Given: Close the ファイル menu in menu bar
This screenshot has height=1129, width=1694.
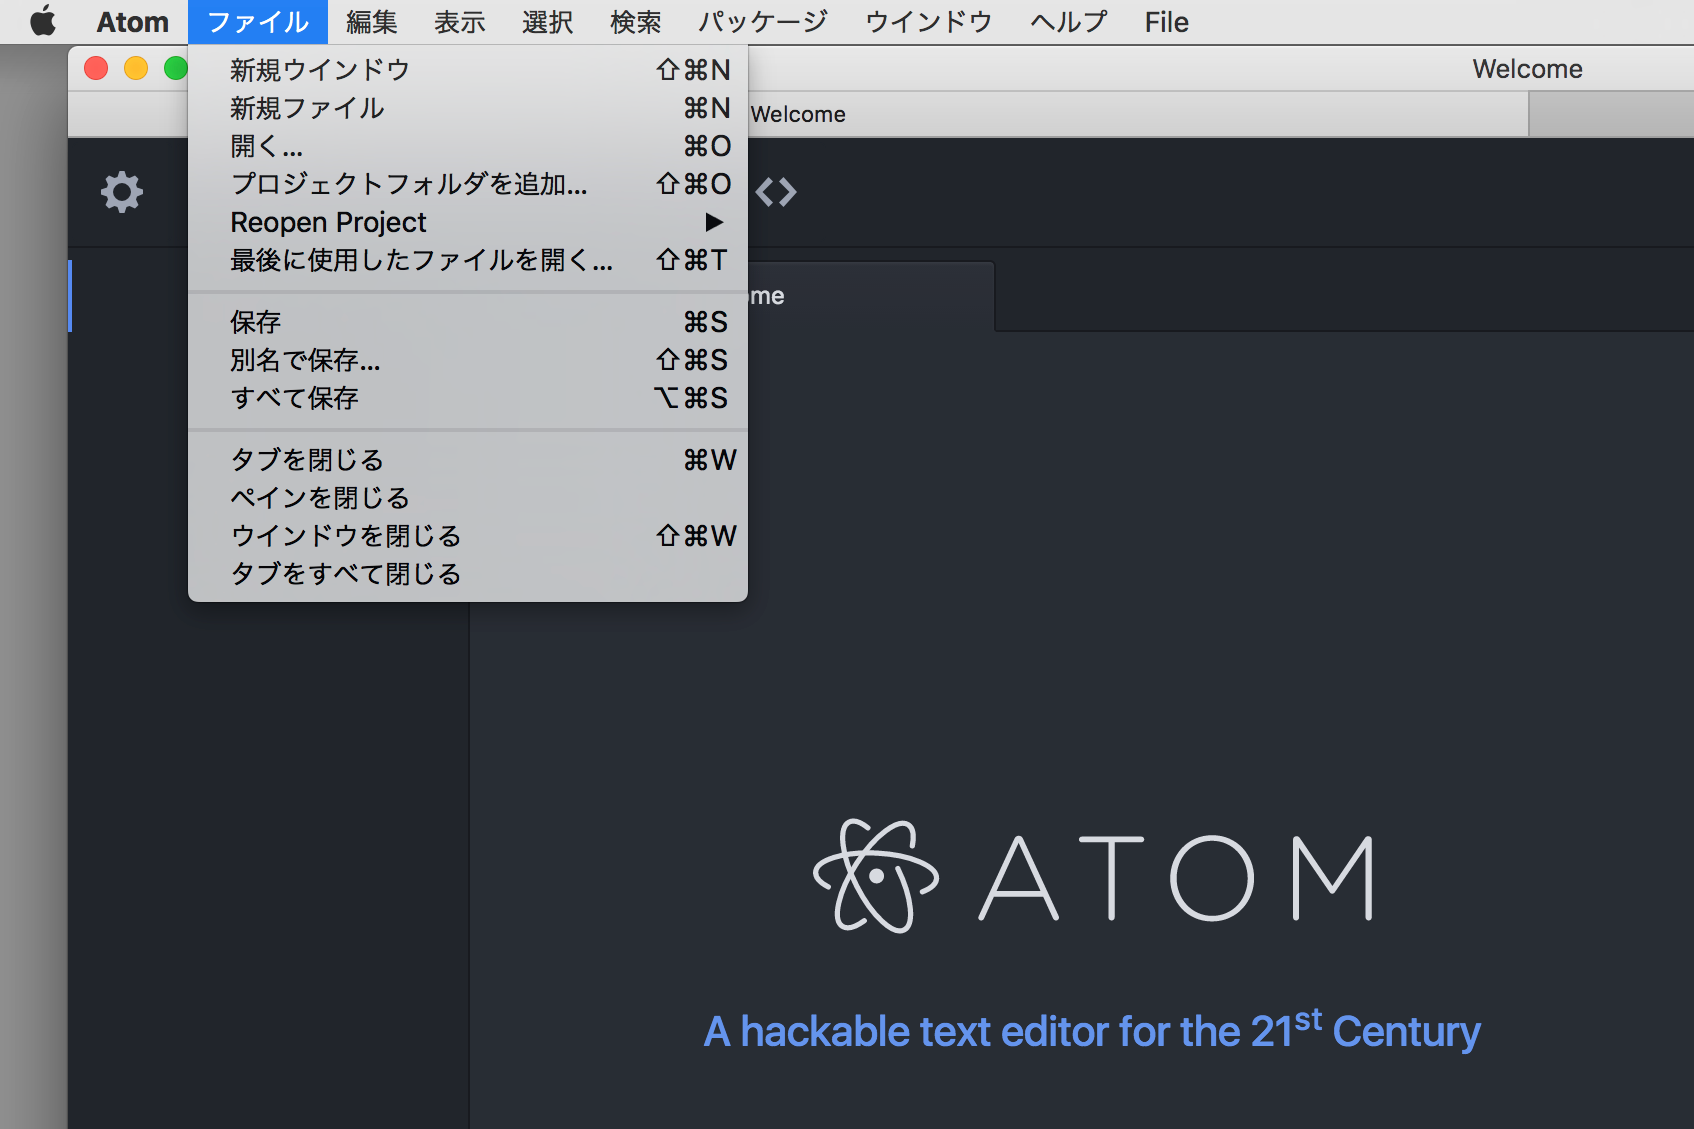Looking at the screenshot, I should pos(258,22).
